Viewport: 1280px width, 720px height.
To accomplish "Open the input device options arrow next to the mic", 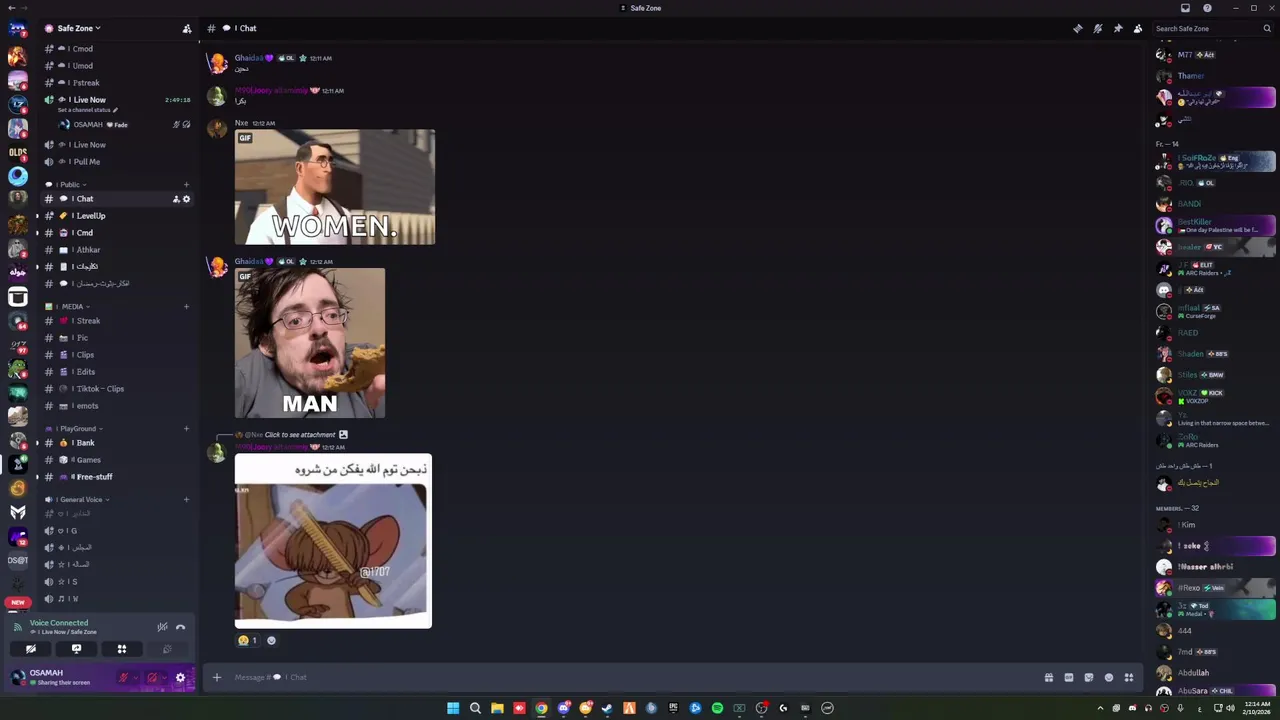I will click(136, 677).
